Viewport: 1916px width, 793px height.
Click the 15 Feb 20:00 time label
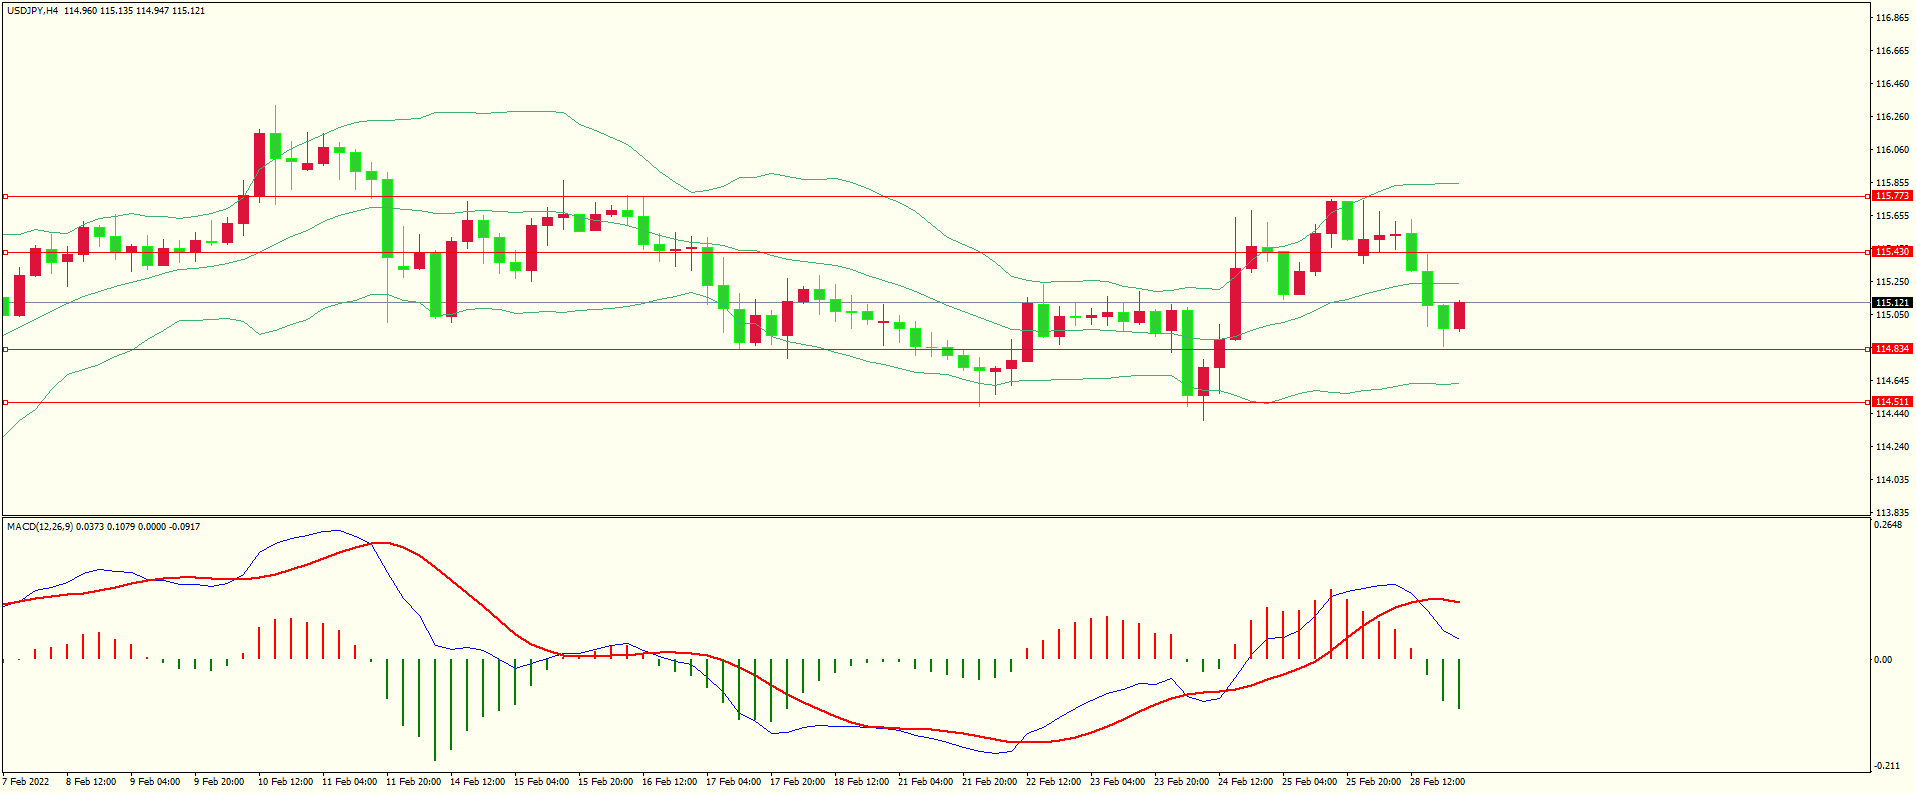pos(605,782)
